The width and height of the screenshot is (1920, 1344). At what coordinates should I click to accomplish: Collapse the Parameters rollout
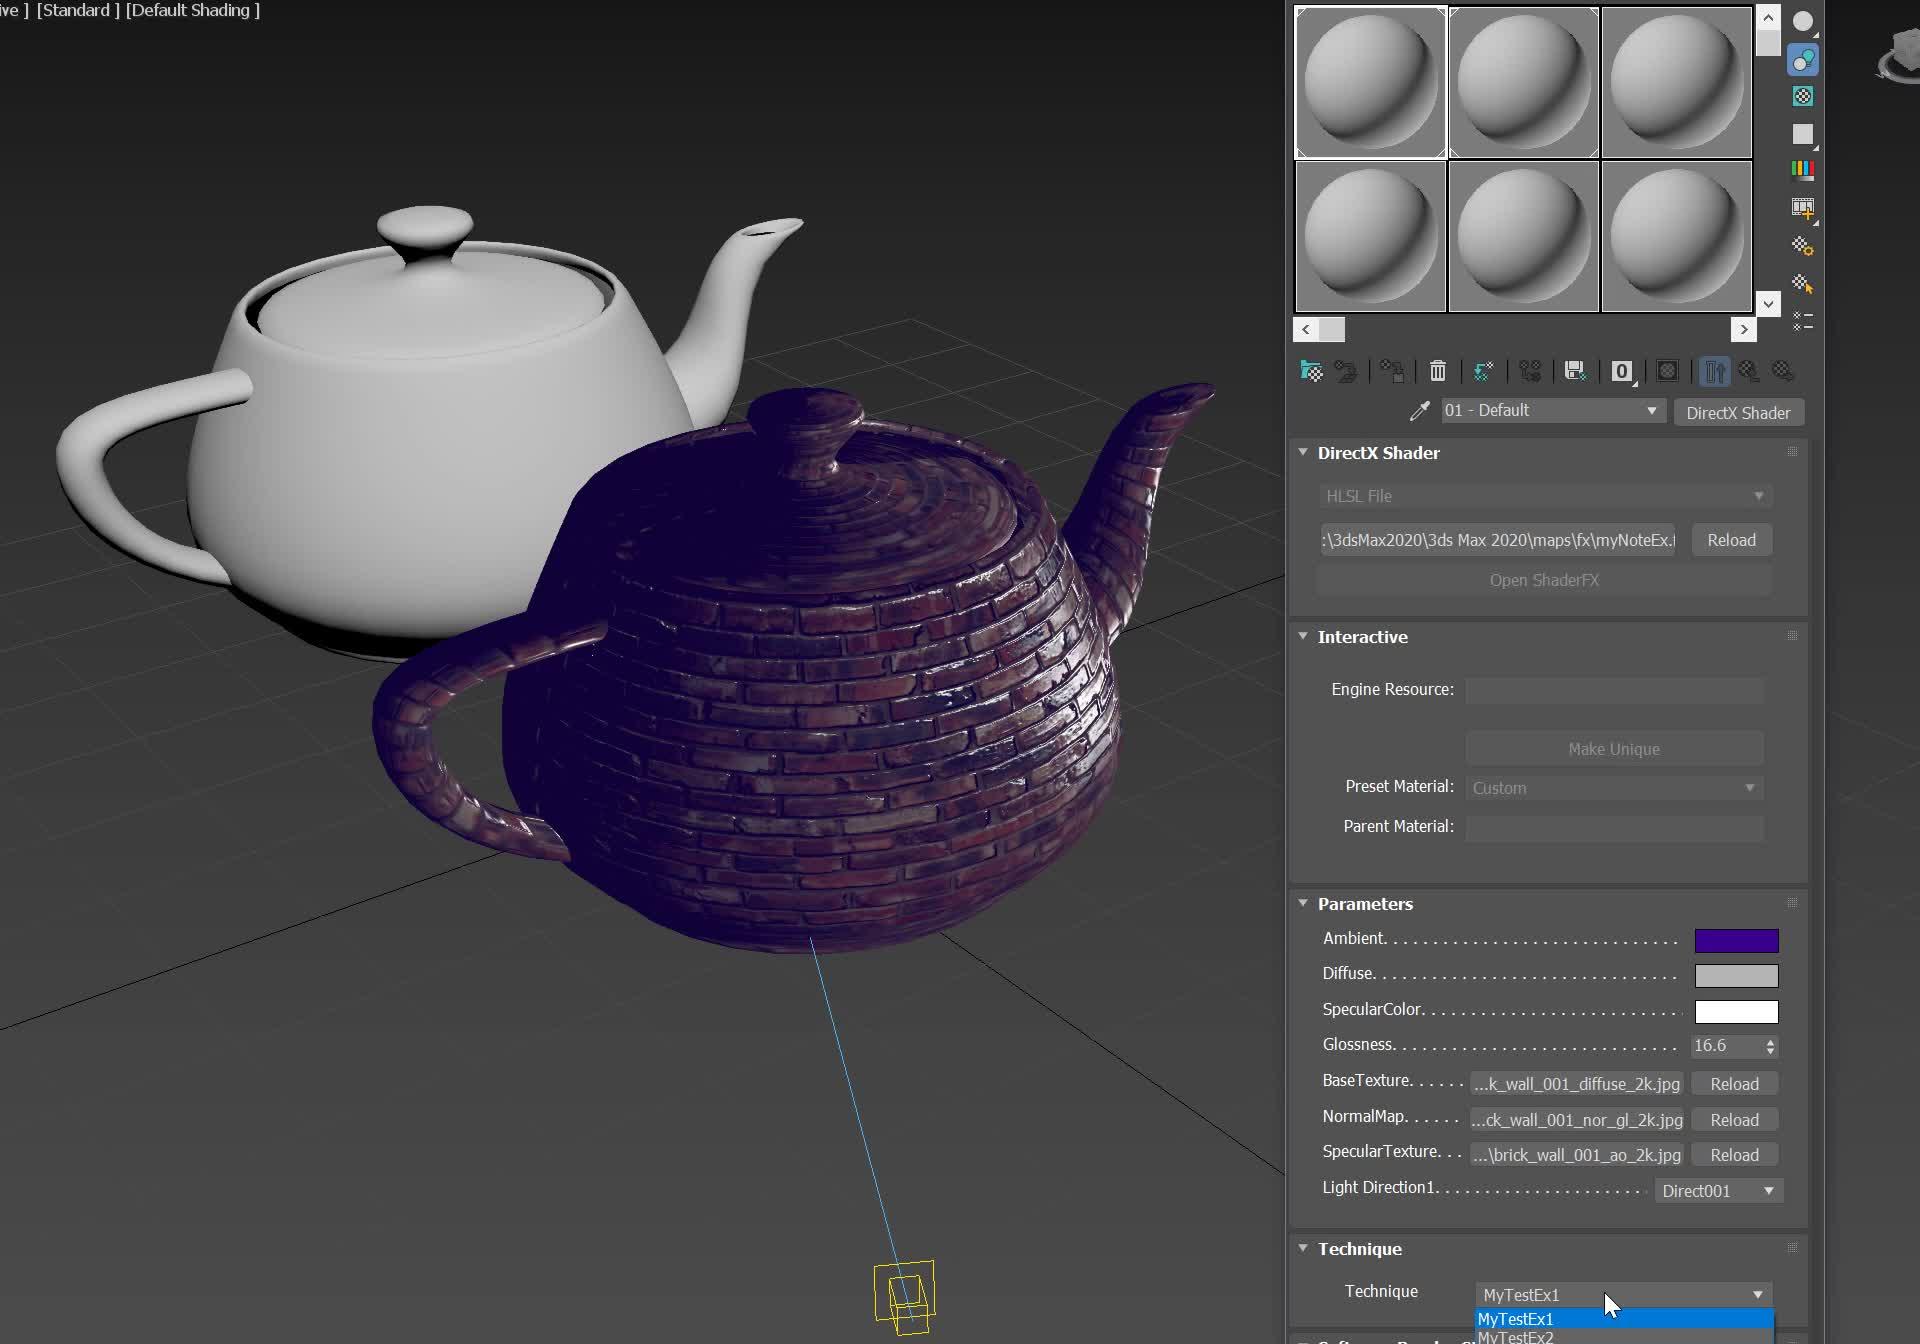(1304, 903)
